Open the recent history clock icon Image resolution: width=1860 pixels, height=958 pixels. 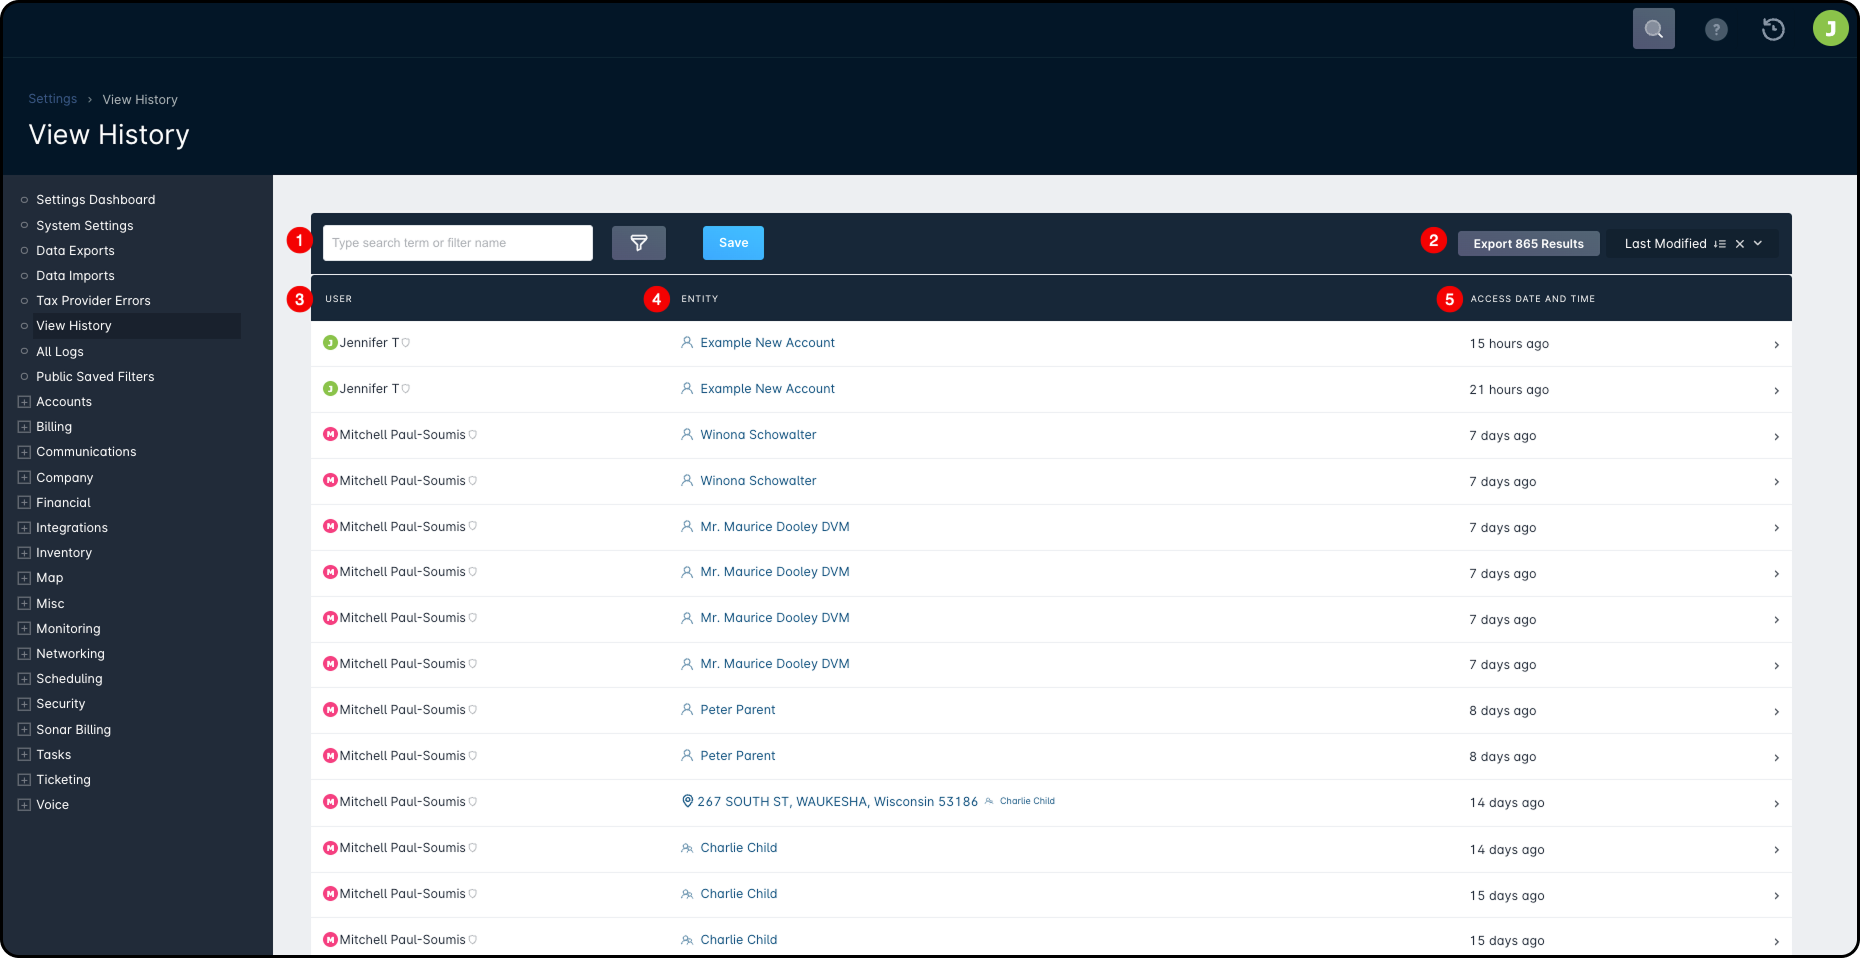(x=1773, y=30)
